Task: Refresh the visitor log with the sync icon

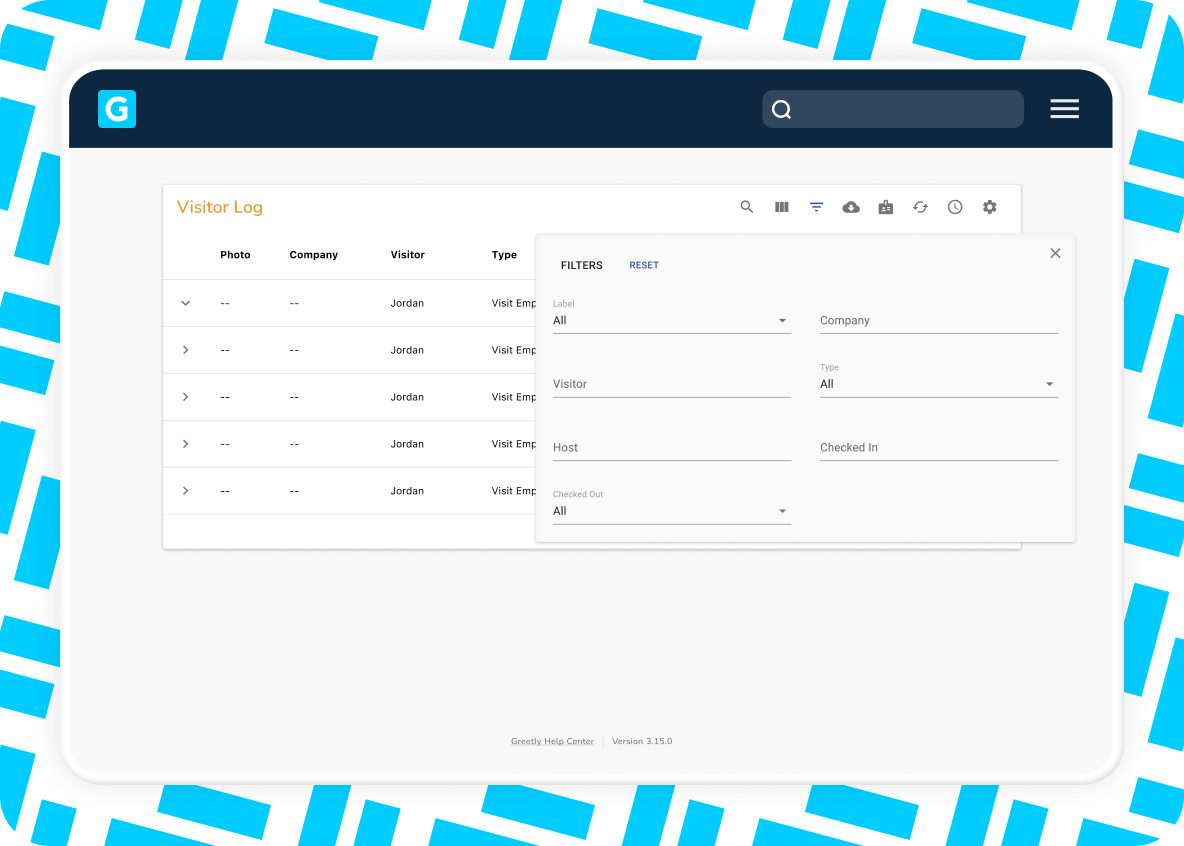Action: coord(920,207)
